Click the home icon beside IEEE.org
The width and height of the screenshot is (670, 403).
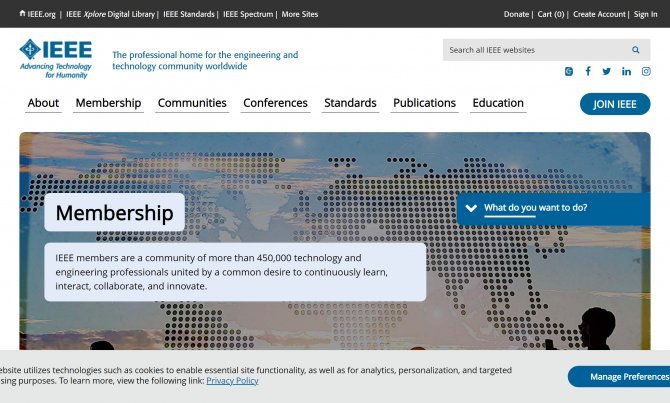[22, 13]
